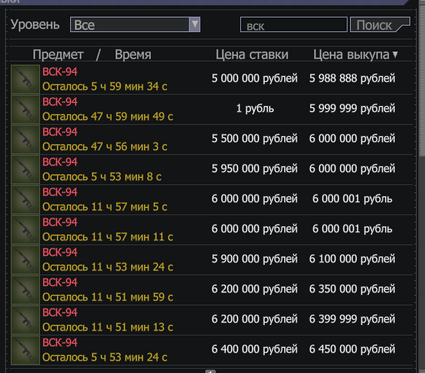The image size is (425, 373).
Task: Click weapon icon for 6 350 000 buyout lot
Action: pyautogui.click(x=25, y=290)
